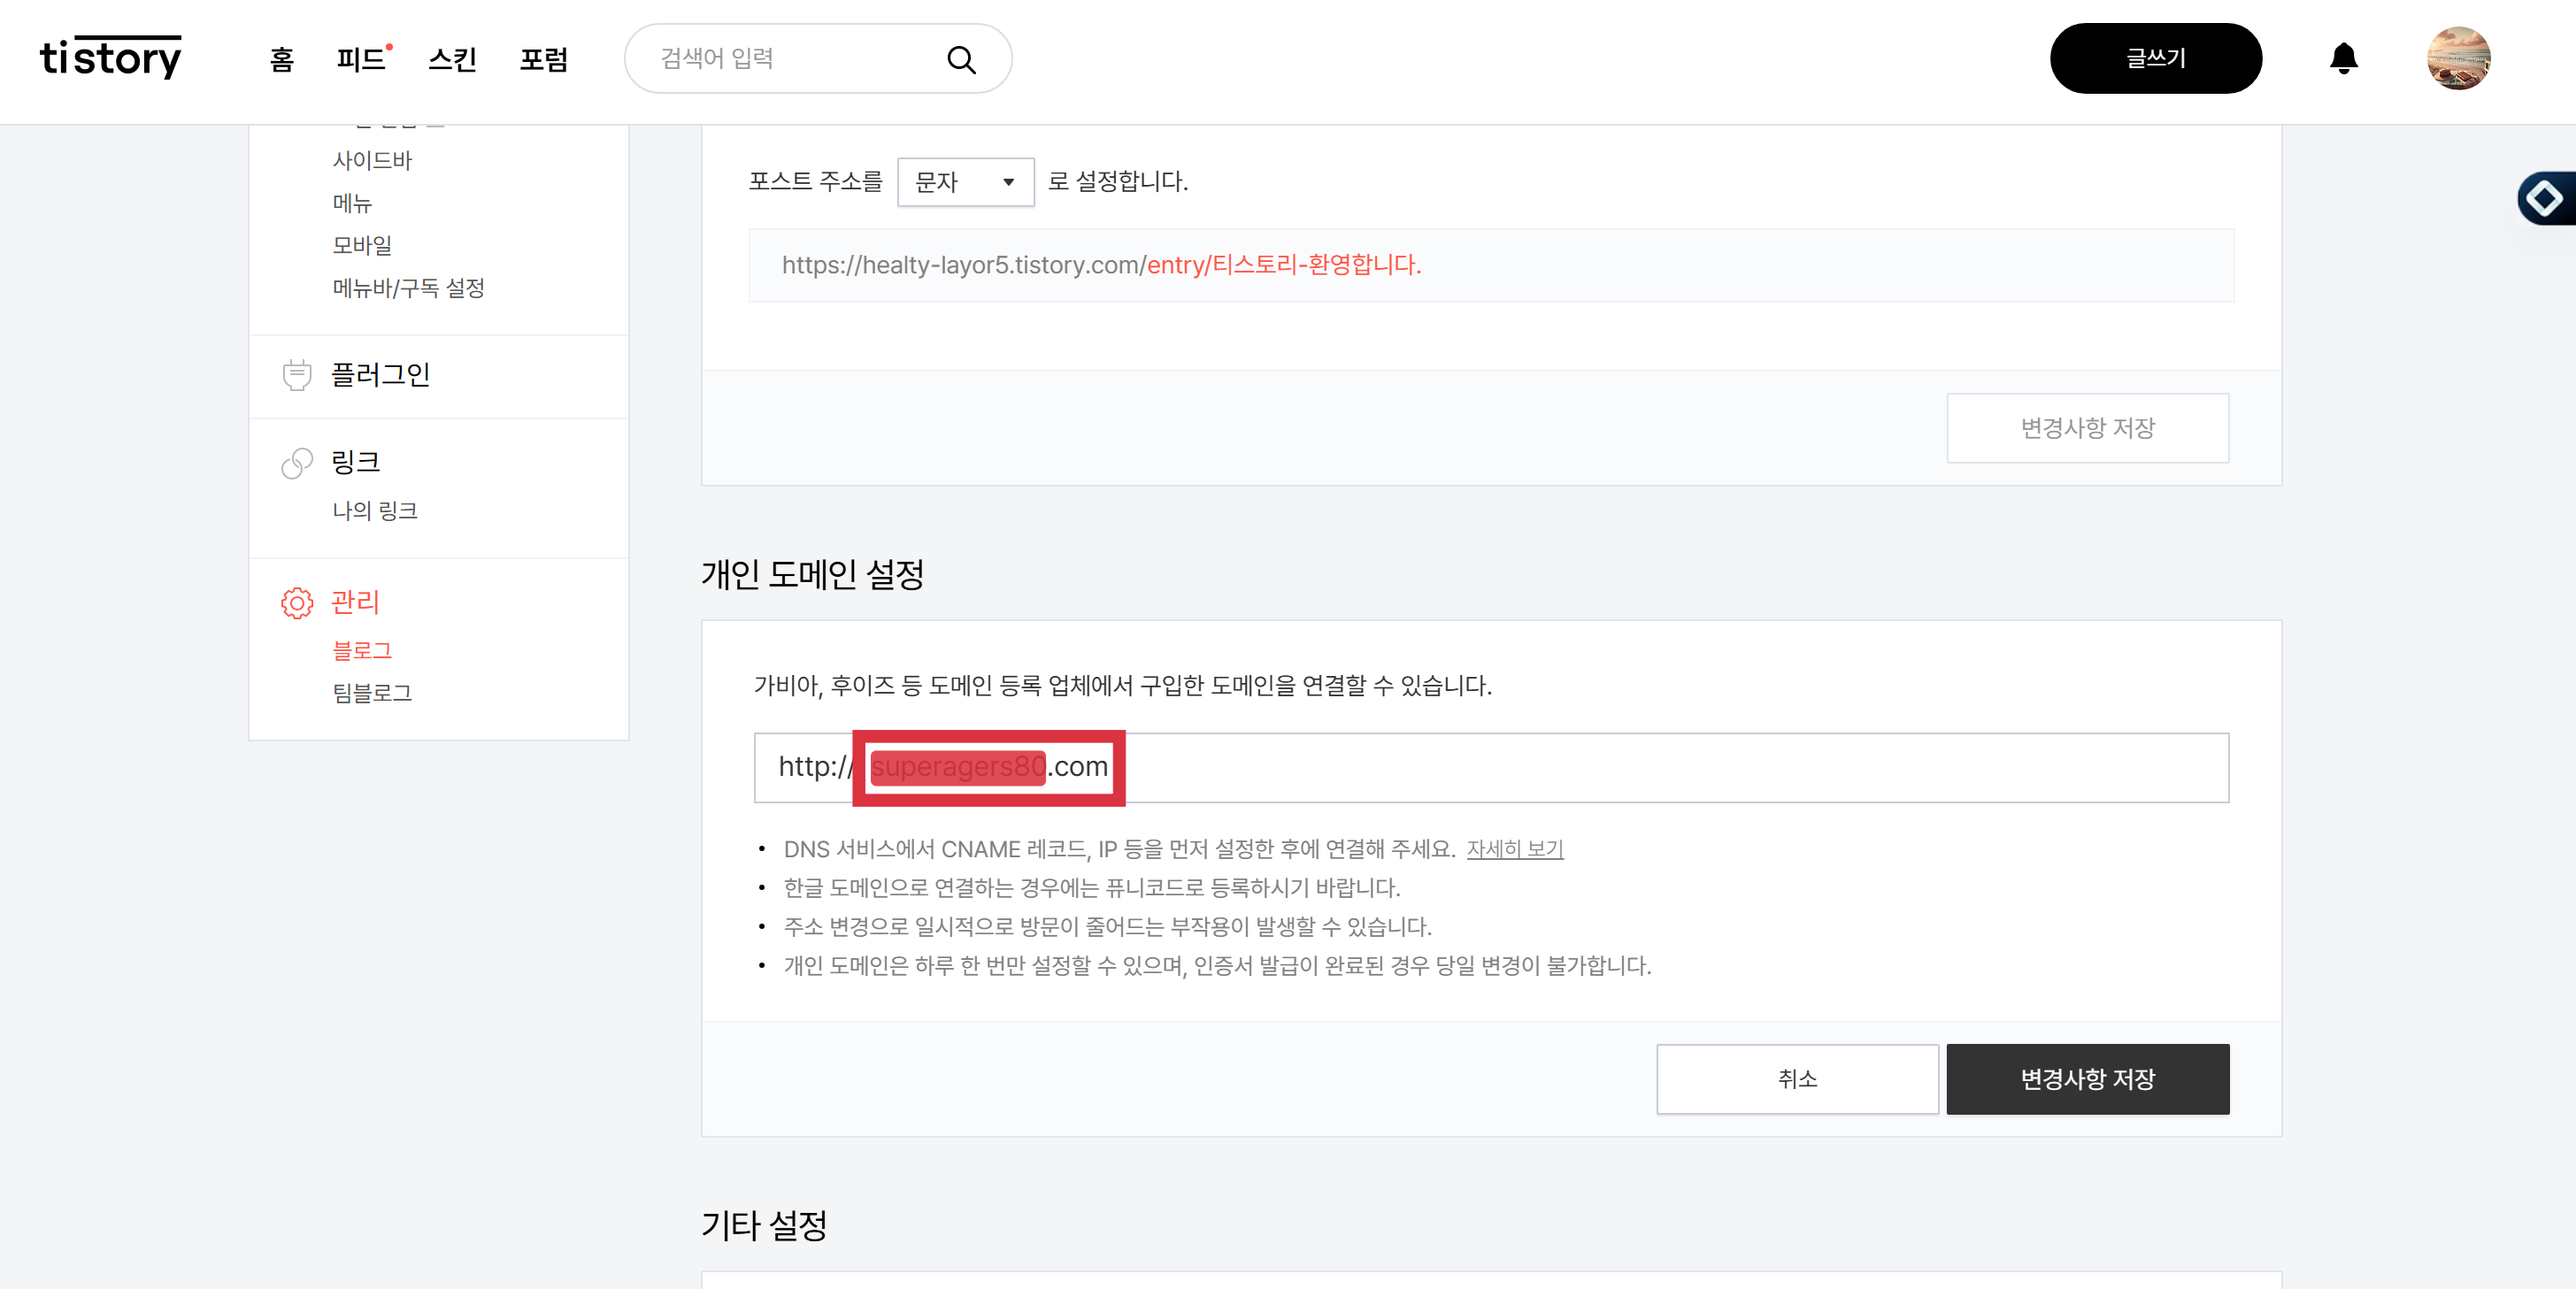Click the 링크 chain icon
The height and width of the screenshot is (1289, 2576).
(x=297, y=463)
